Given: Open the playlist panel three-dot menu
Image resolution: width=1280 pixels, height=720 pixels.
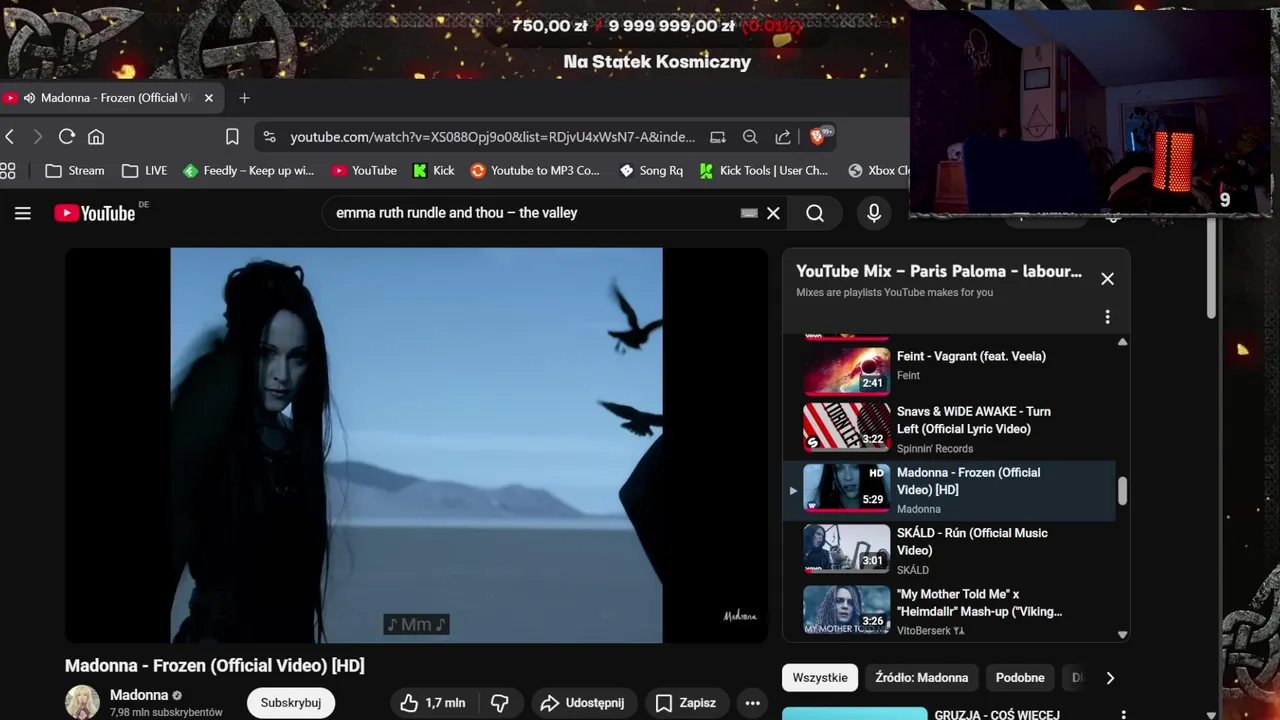Looking at the screenshot, I should tap(1107, 317).
